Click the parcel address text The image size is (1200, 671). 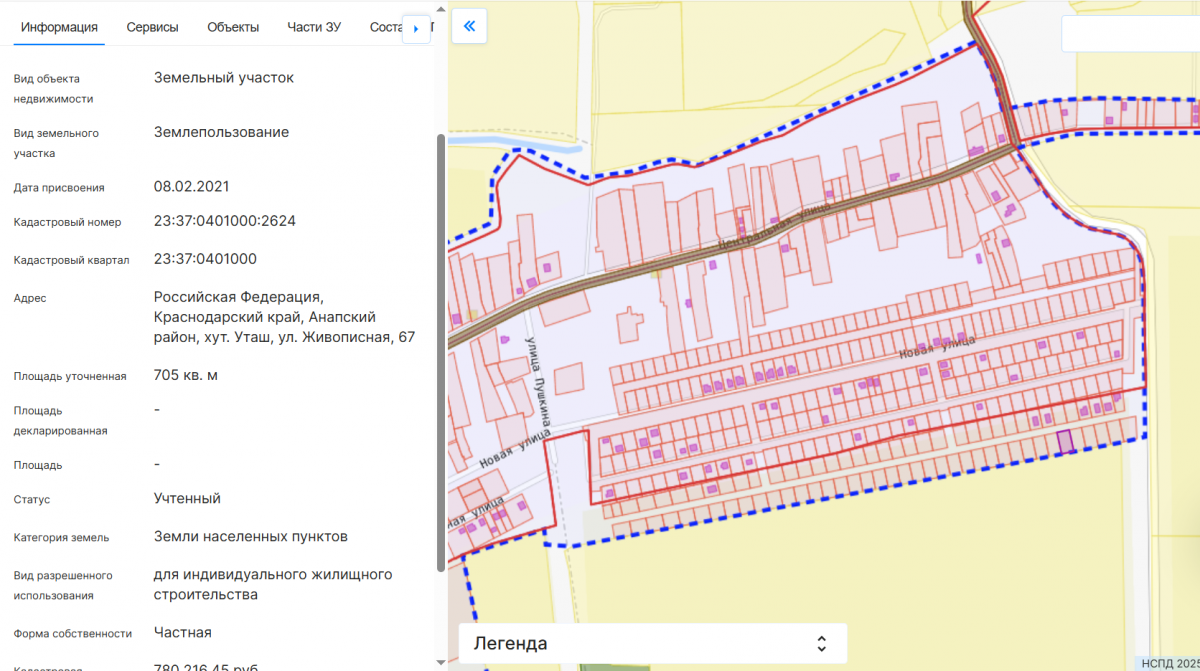coord(284,318)
